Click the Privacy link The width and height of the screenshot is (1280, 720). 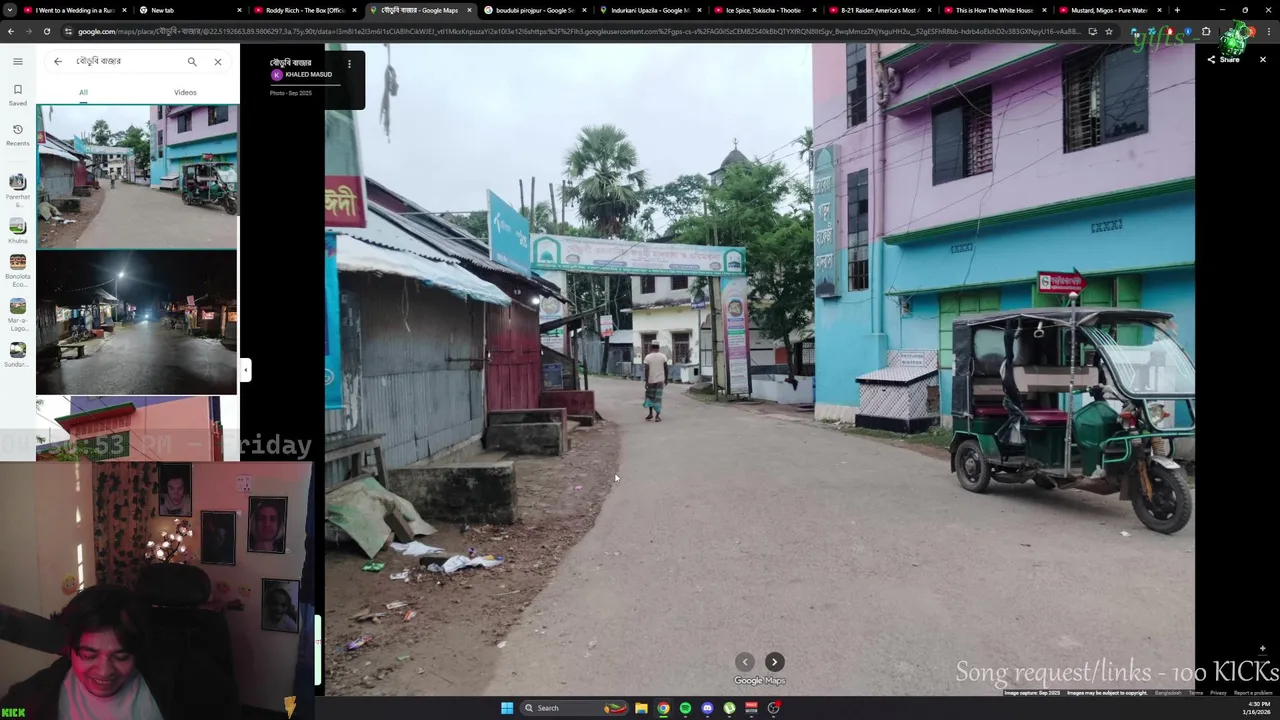coord(1218,693)
